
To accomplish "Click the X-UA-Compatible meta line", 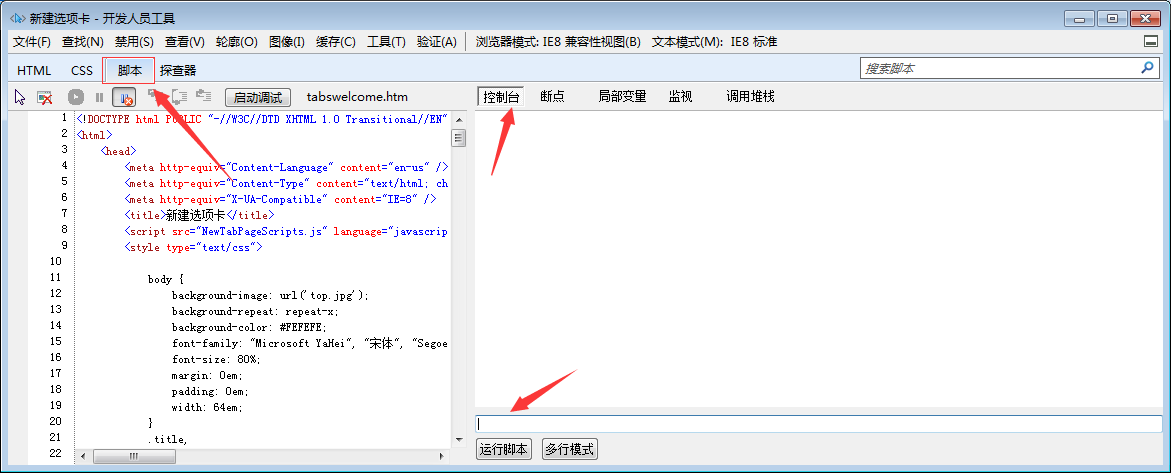I will click(x=280, y=200).
